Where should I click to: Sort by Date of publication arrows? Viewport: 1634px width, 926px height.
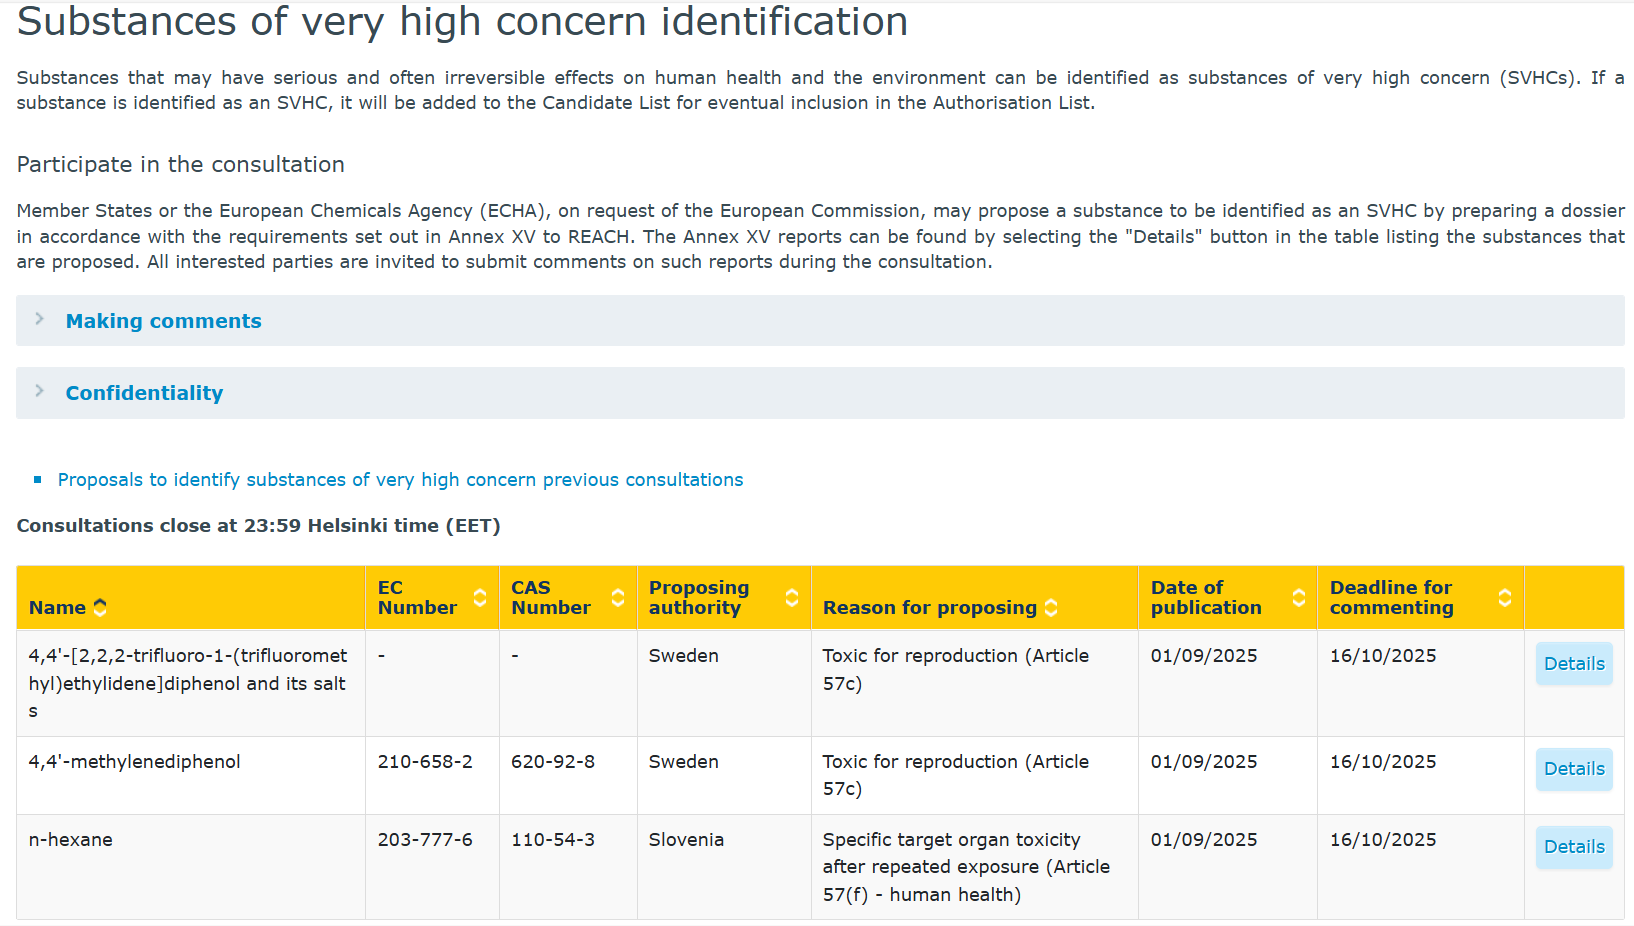tap(1299, 597)
